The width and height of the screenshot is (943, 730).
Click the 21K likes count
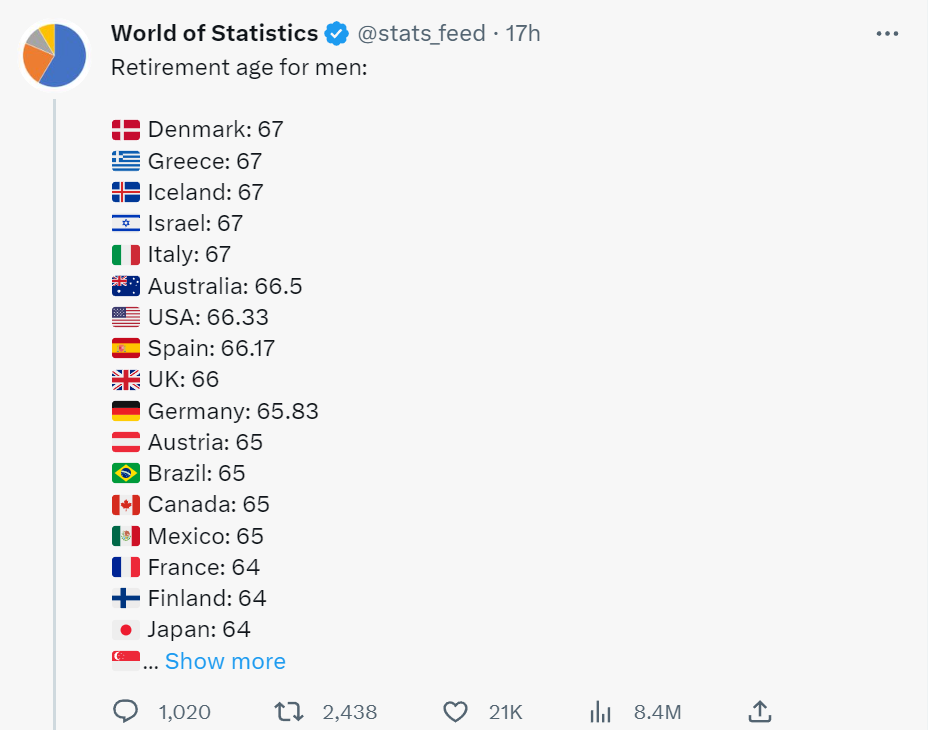point(506,711)
